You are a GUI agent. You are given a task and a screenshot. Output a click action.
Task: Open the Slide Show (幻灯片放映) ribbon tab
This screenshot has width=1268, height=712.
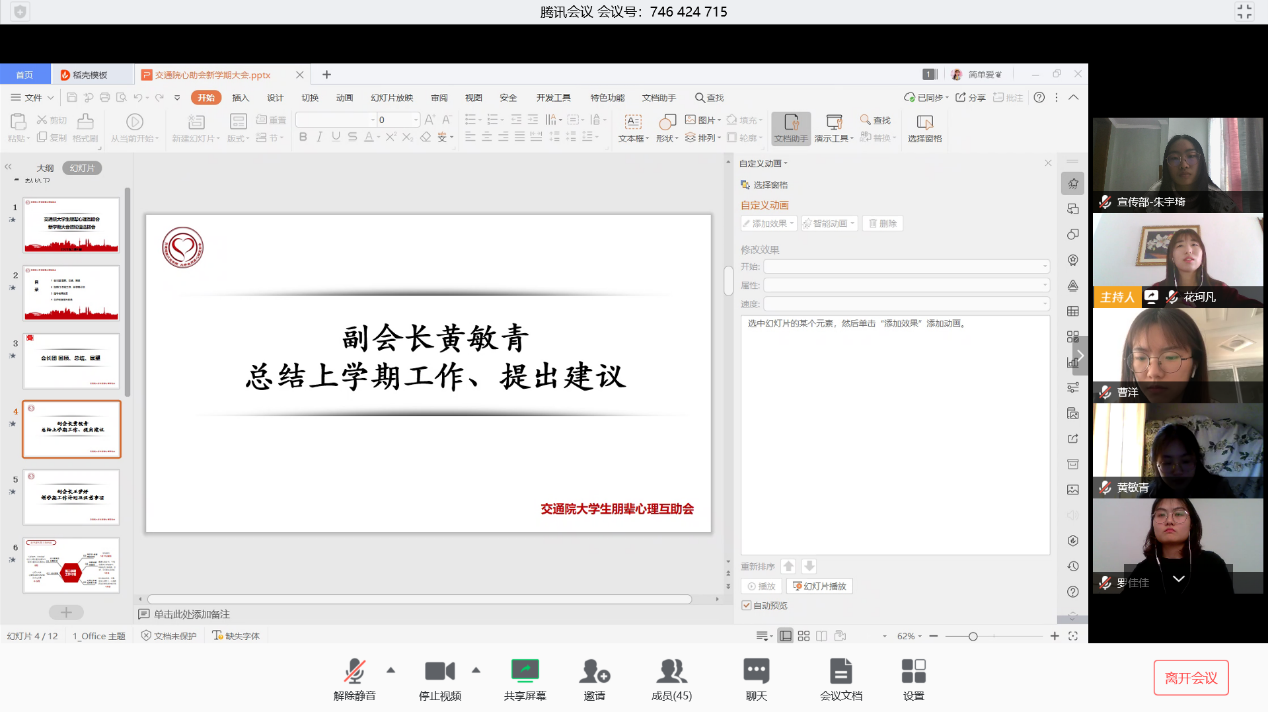[x=391, y=98]
